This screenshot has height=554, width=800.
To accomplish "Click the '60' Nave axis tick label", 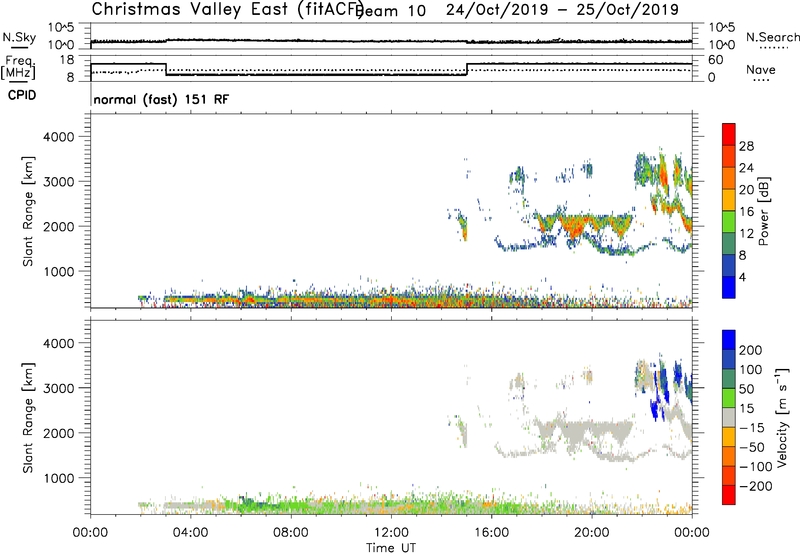I will (x=716, y=60).
